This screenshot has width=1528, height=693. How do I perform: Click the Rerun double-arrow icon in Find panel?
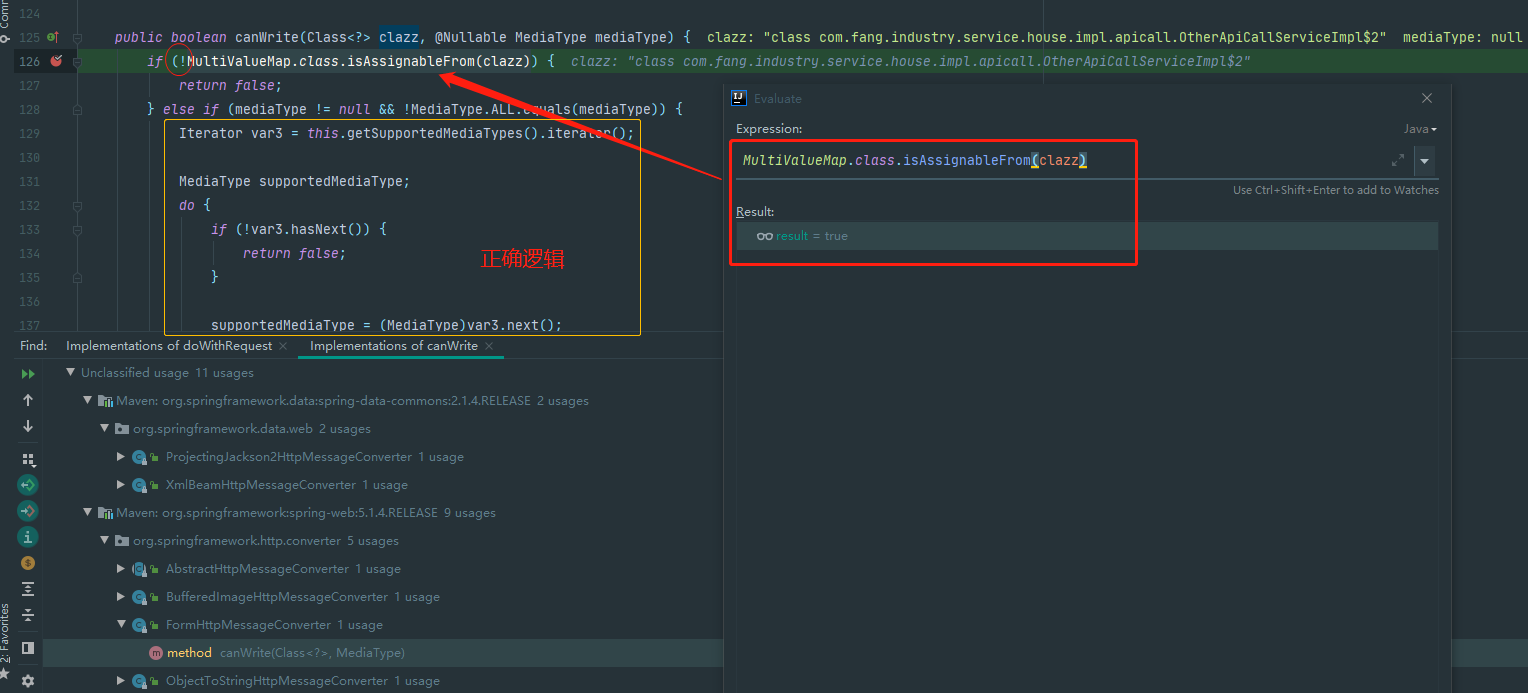coord(28,373)
